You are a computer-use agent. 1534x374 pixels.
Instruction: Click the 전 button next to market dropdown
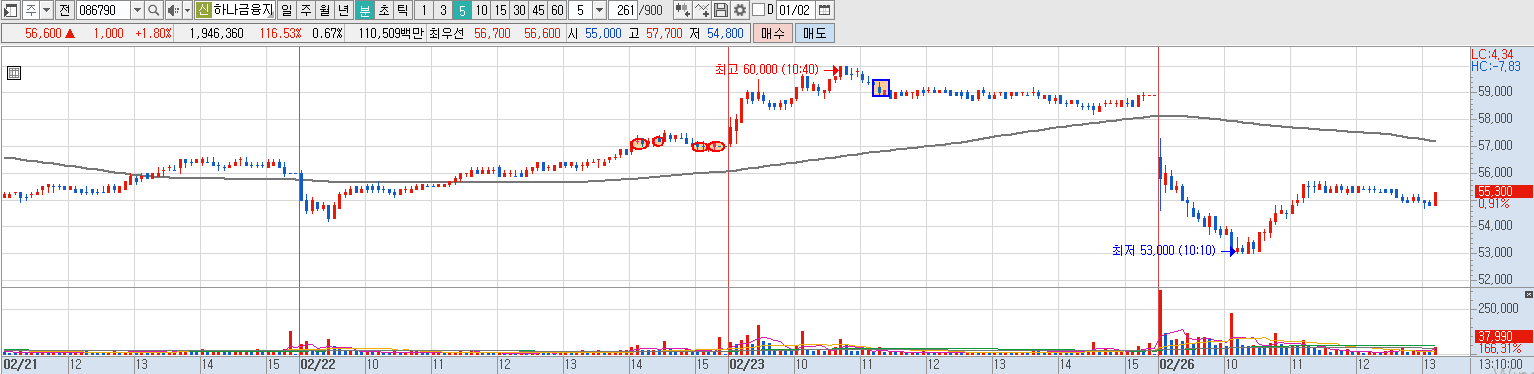click(x=64, y=10)
